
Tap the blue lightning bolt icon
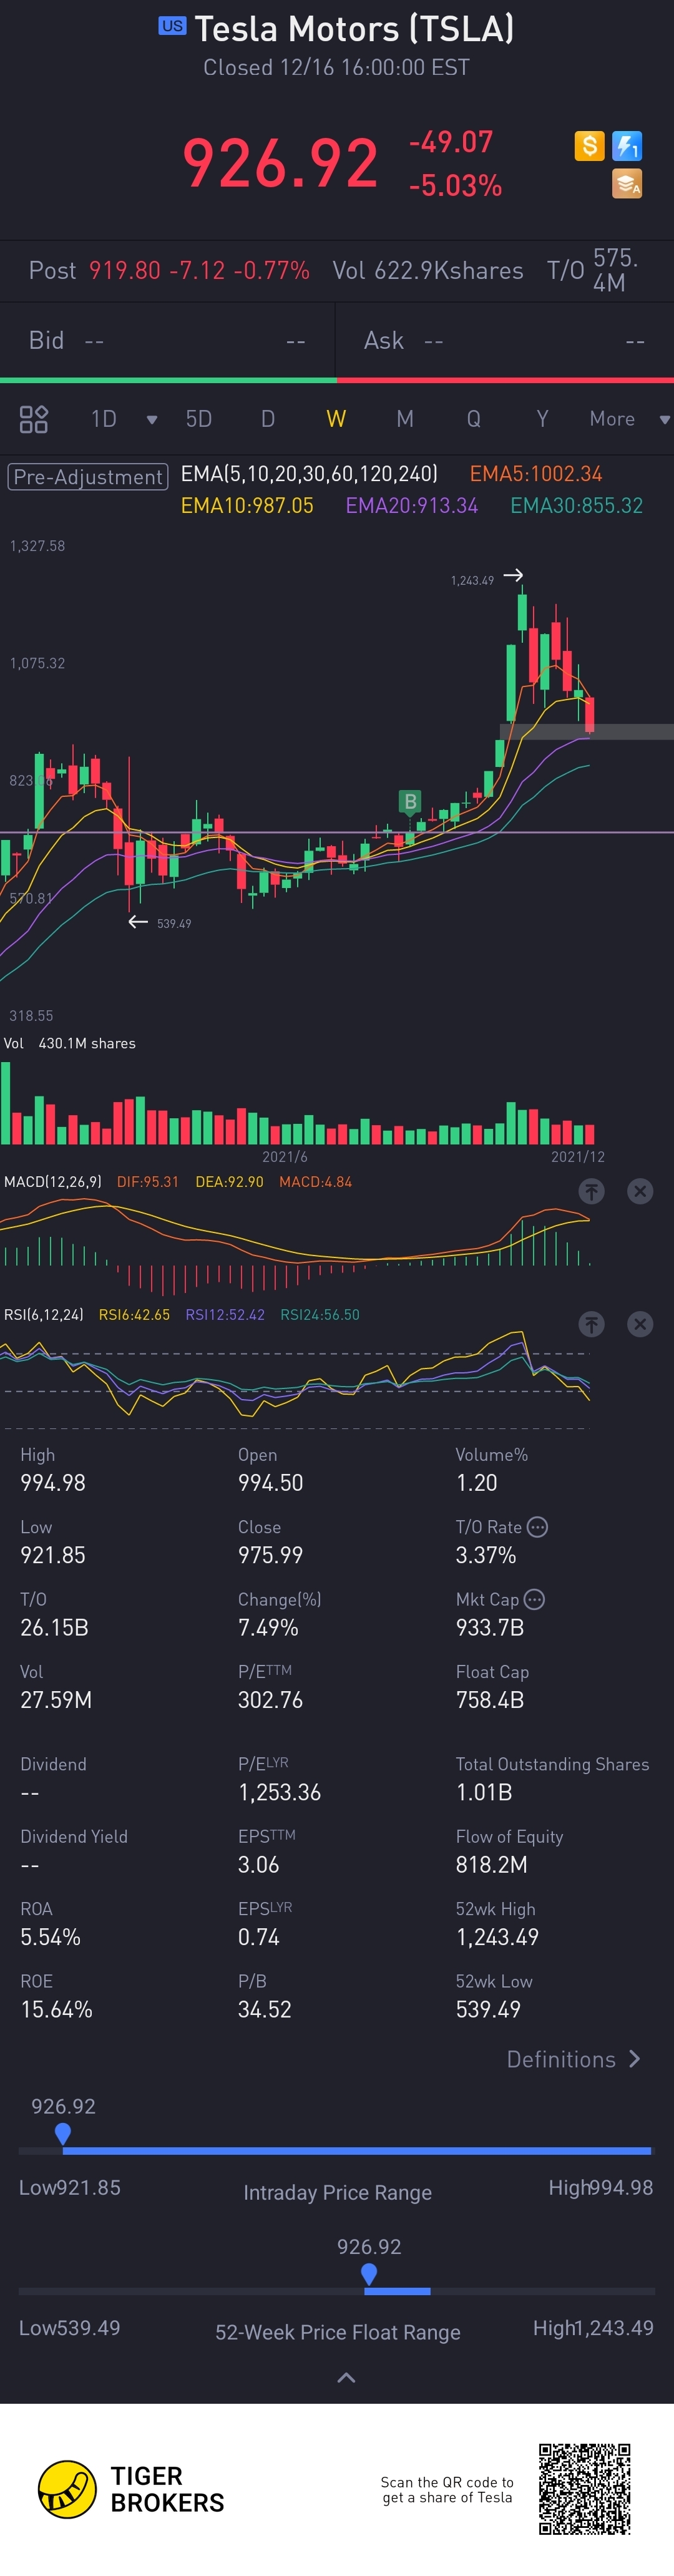tap(627, 146)
